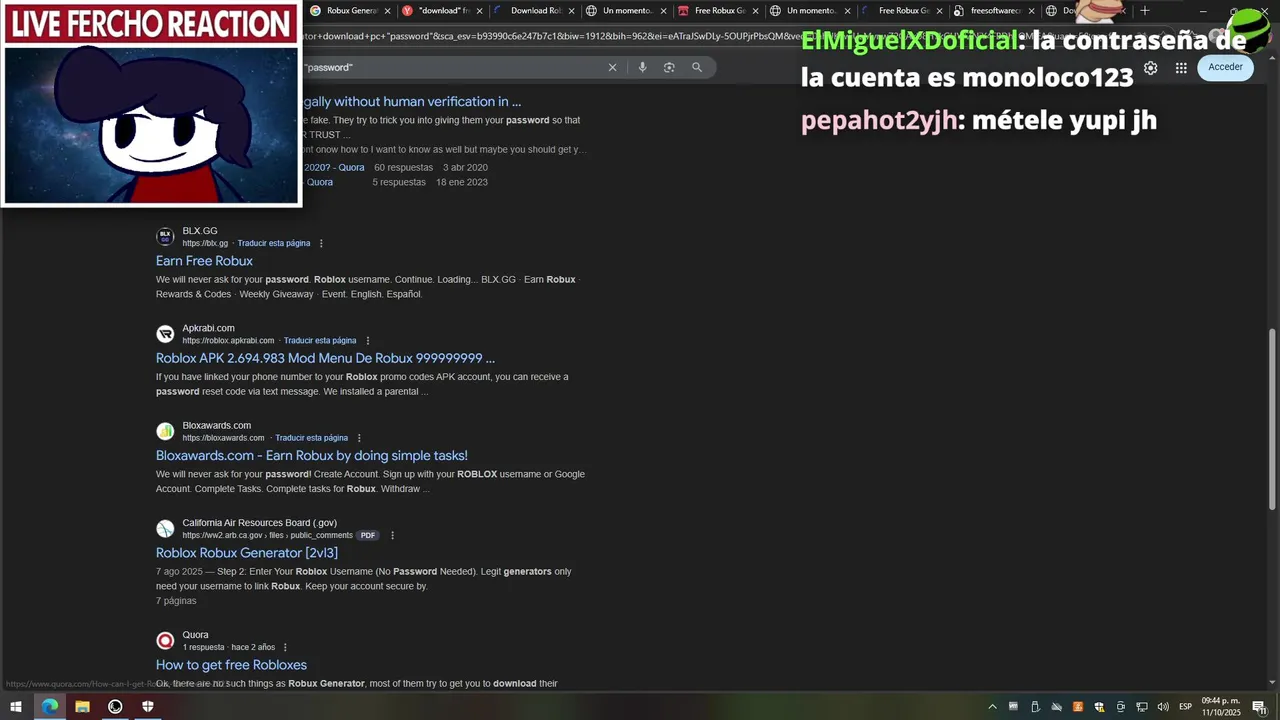
Task: Close the Download Rob tab
Action: coord(570,11)
